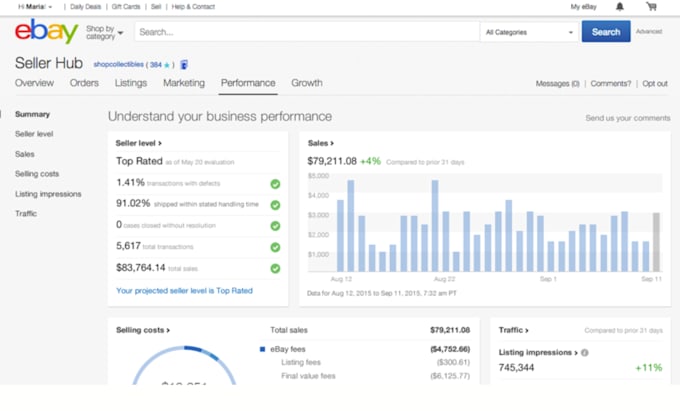Open the Daily Deals link
Screen dimensions: 680x411
coord(85,7)
